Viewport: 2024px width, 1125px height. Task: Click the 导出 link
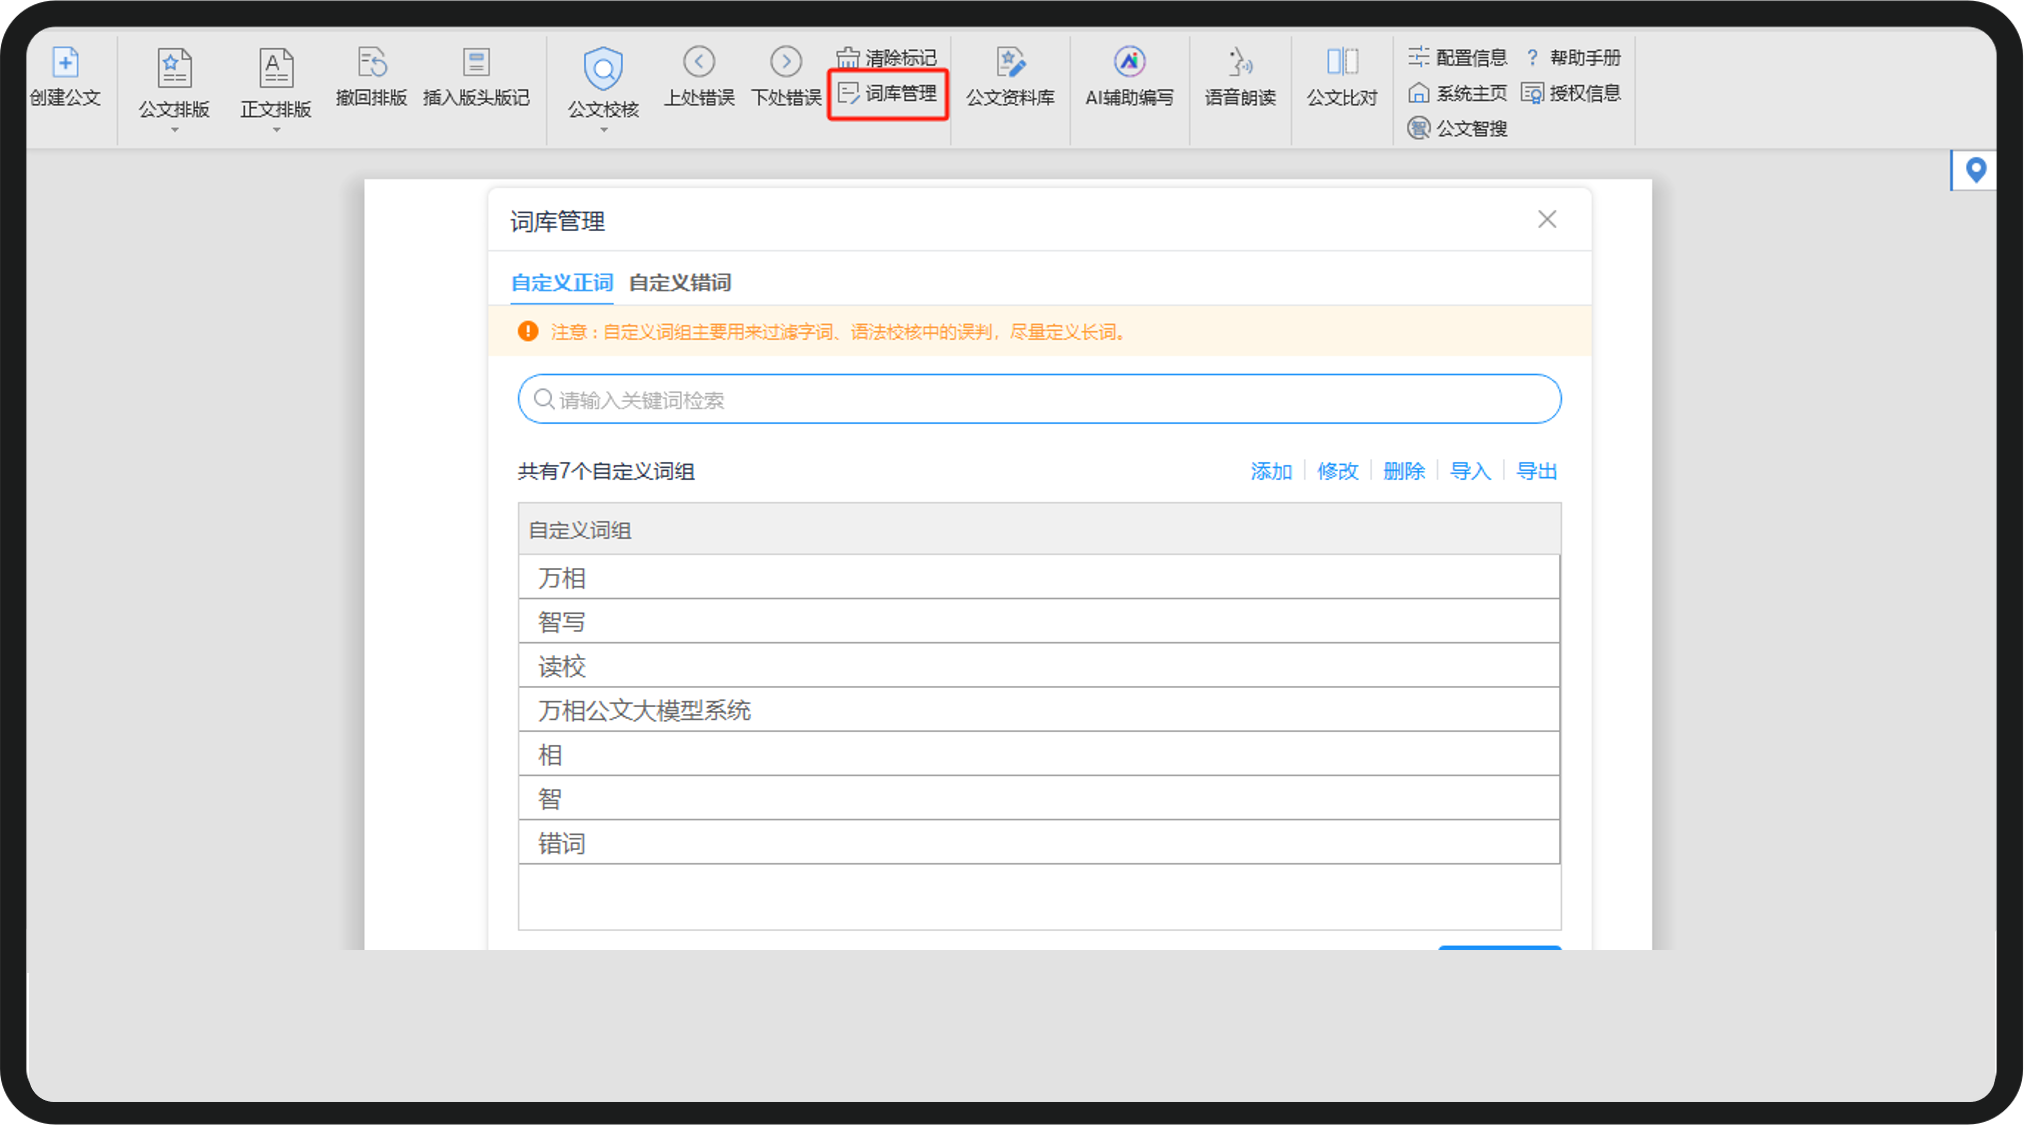pyautogui.click(x=1537, y=471)
